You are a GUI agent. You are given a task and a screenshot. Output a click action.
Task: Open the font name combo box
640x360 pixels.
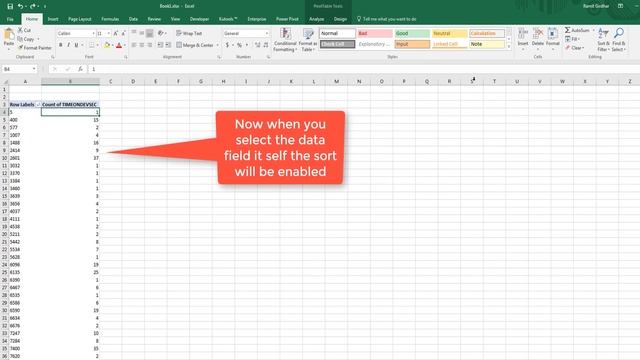click(76, 33)
